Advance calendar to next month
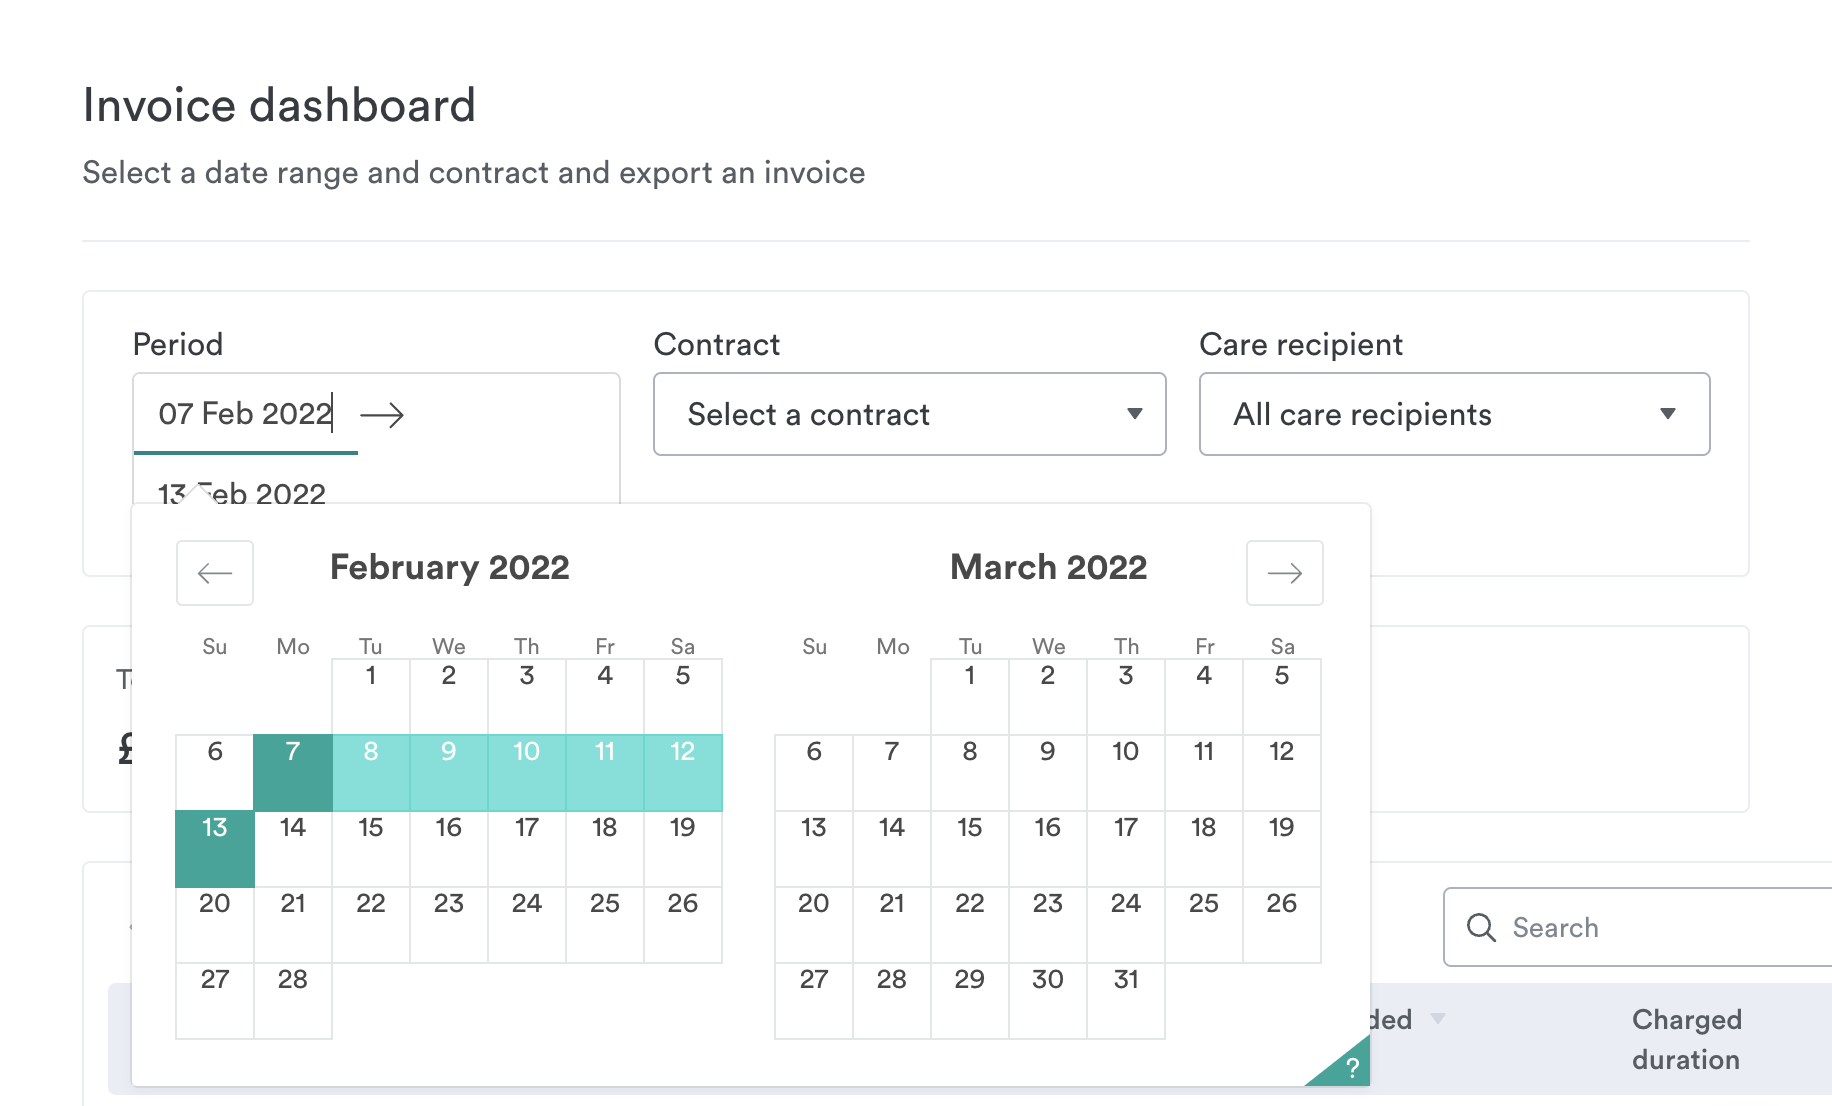The image size is (1832, 1106). coord(1285,573)
